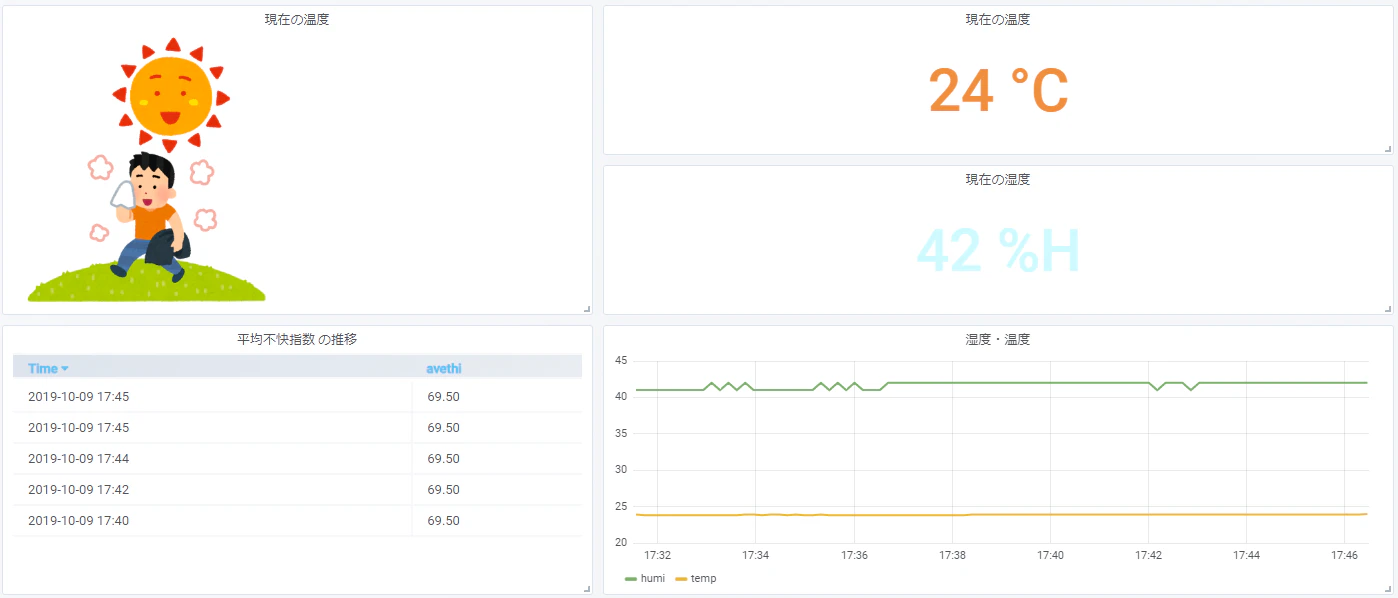The height and width of the screenshot is (598, 1398).
Task: Click the 42 %H humidity value
Action: click(998, 251)
